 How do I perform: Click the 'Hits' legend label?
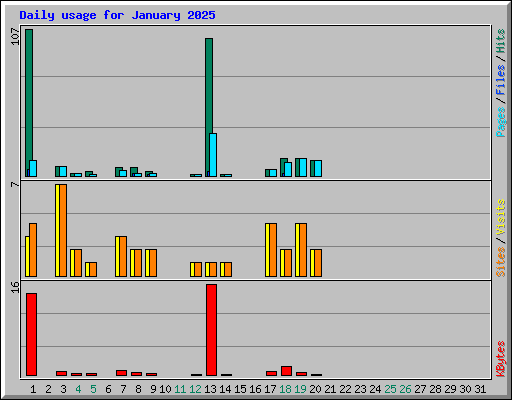click(501, 41)
